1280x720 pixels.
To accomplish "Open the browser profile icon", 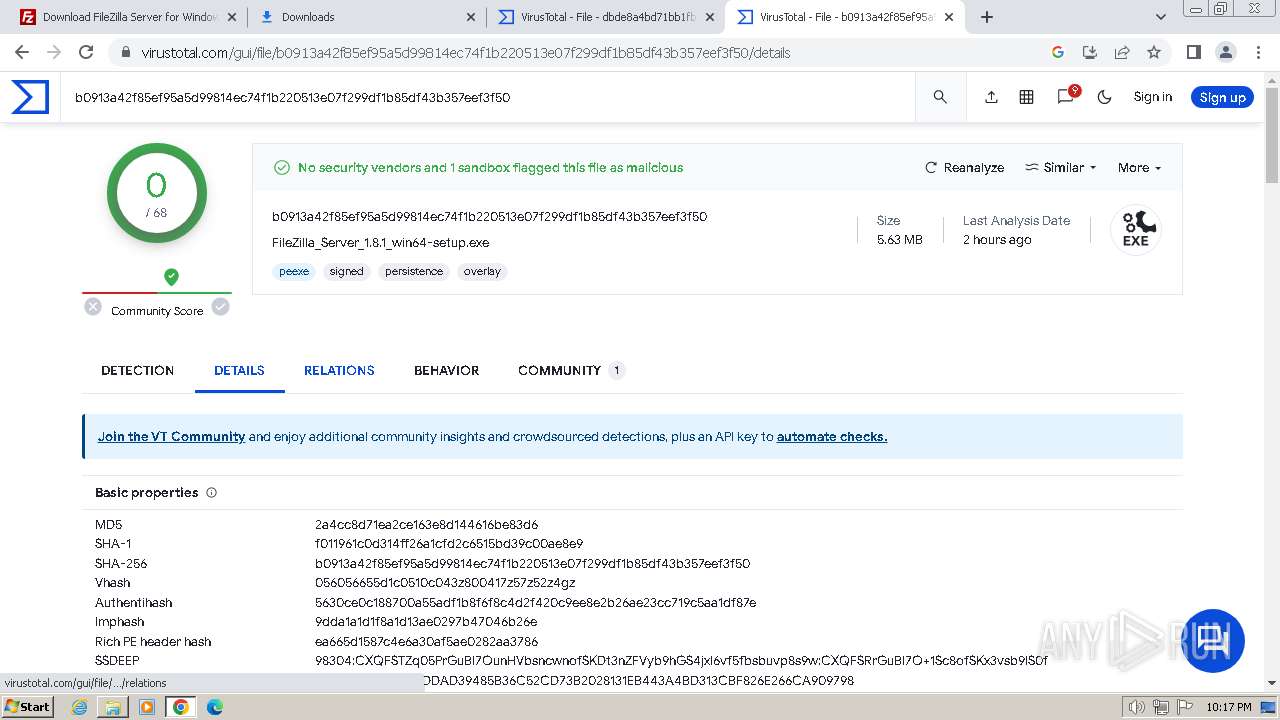I will point(1225,52).
